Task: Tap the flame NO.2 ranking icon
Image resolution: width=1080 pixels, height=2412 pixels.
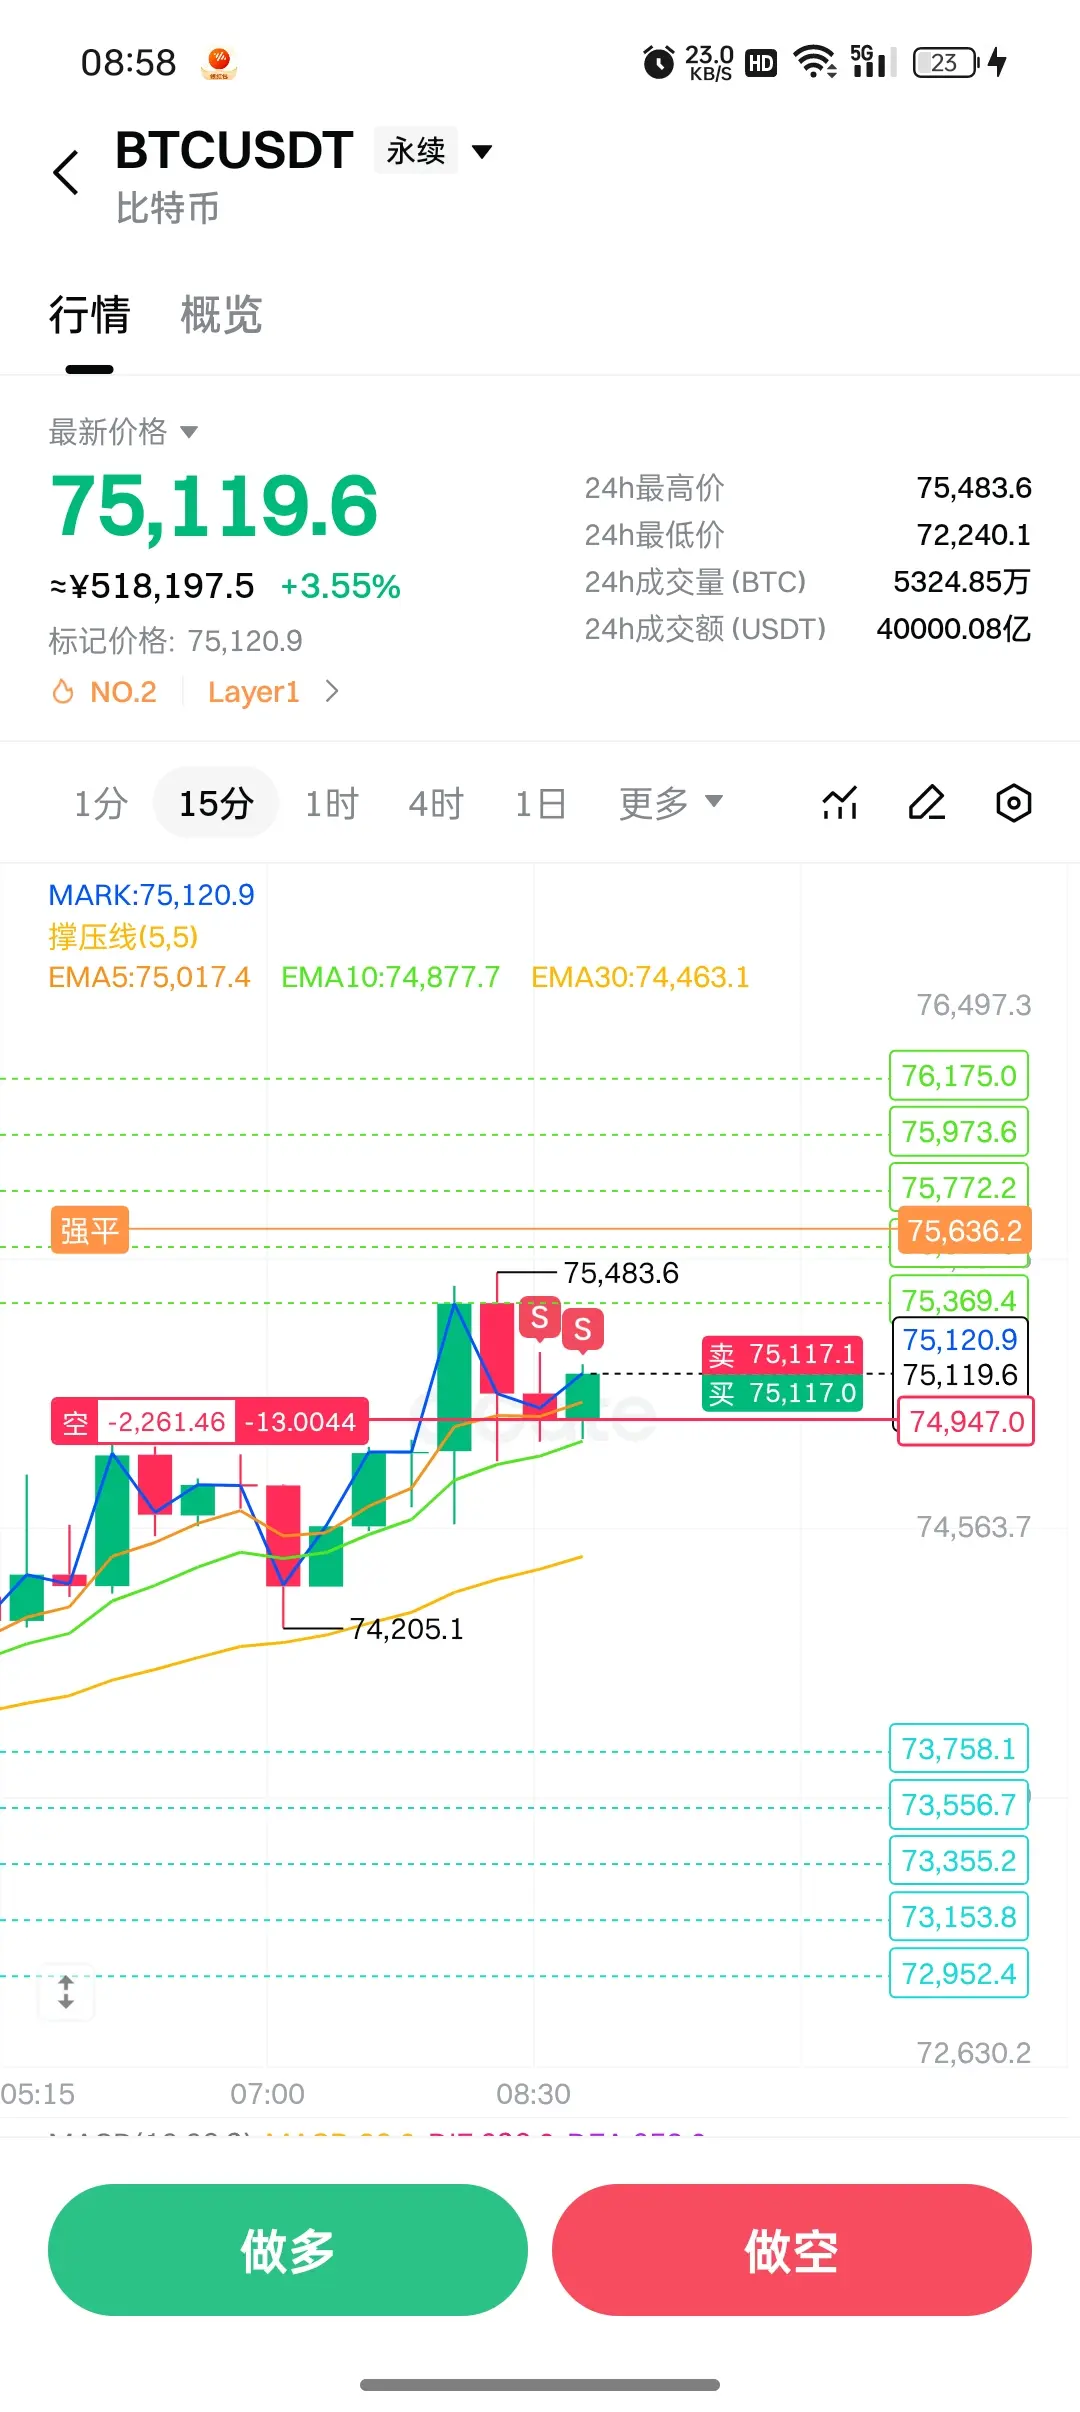Action: [63, 692]
